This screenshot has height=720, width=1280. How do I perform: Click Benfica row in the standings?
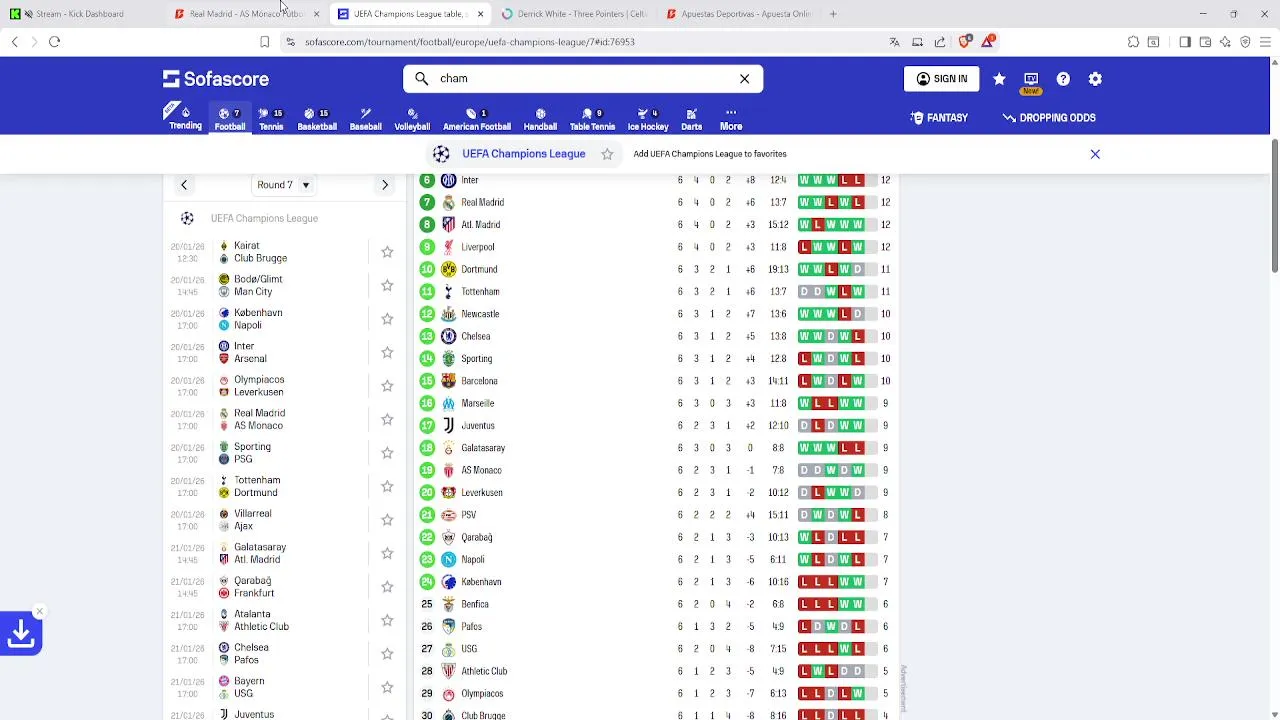tap(656, 604)
